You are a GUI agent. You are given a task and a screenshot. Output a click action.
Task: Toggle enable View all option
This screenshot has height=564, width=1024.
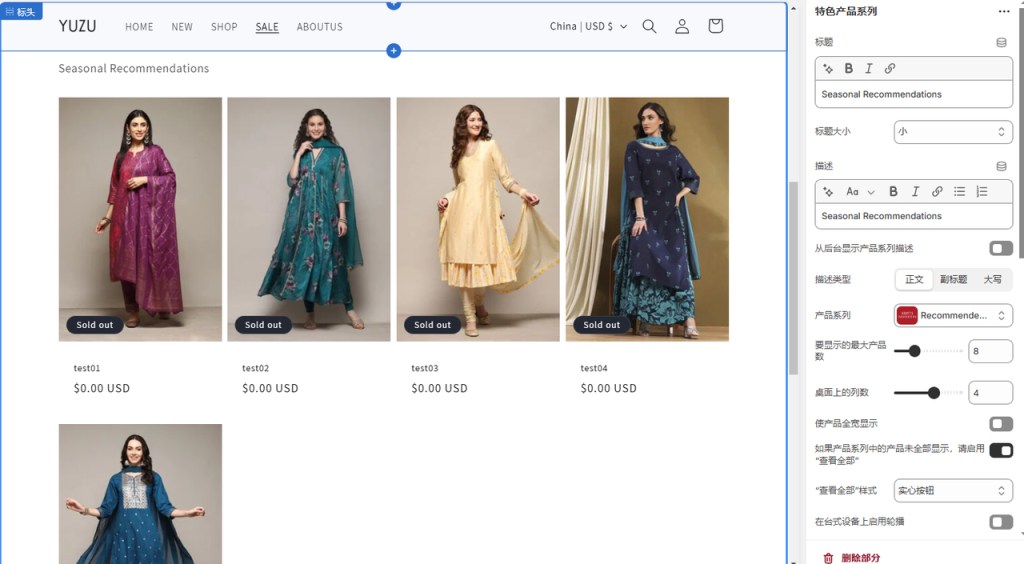1000,450
